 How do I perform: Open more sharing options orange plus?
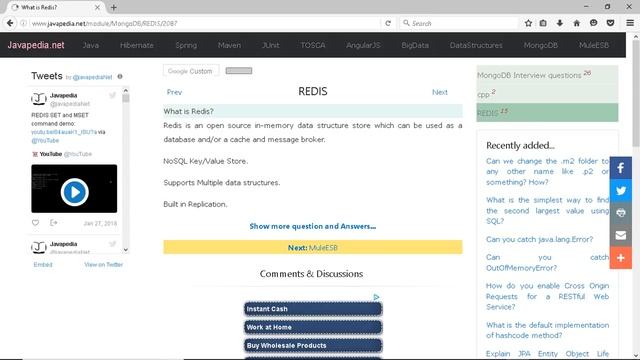(621, 258)
